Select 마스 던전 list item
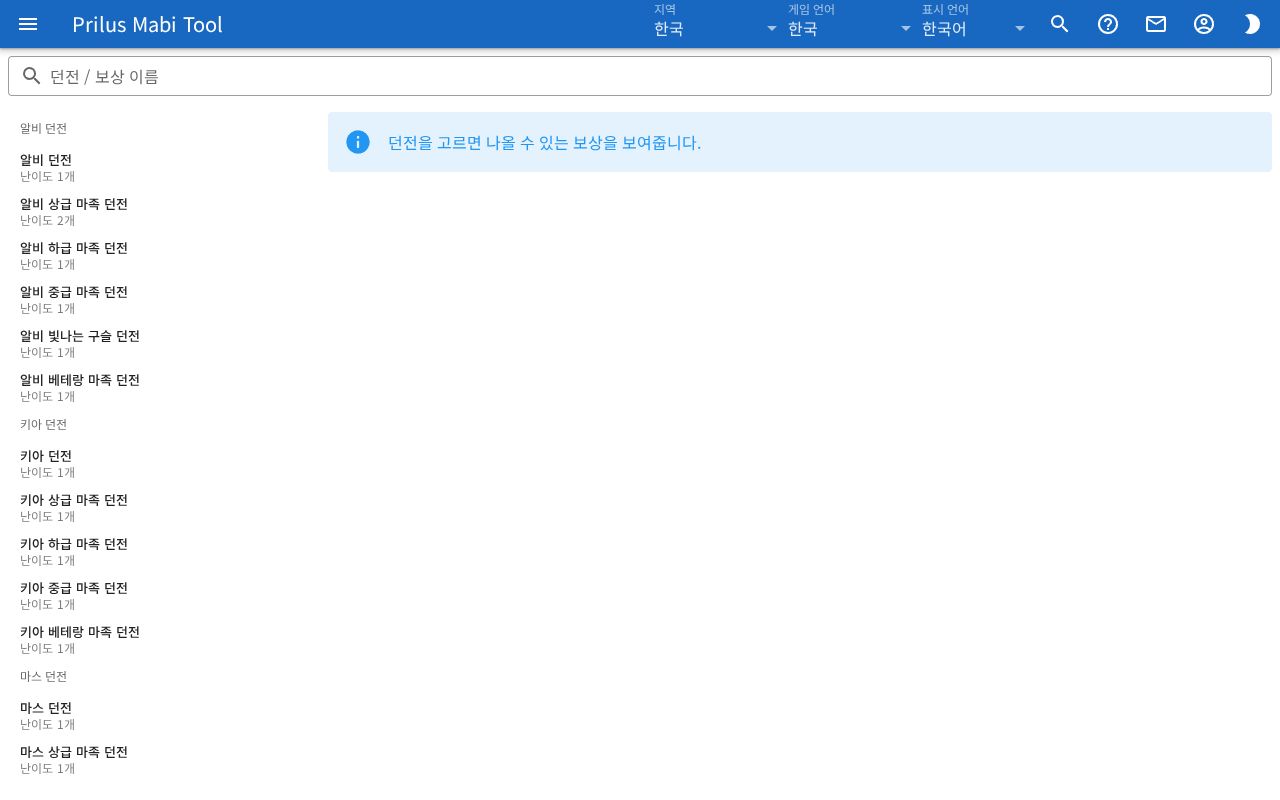 (x=160, y=715)
